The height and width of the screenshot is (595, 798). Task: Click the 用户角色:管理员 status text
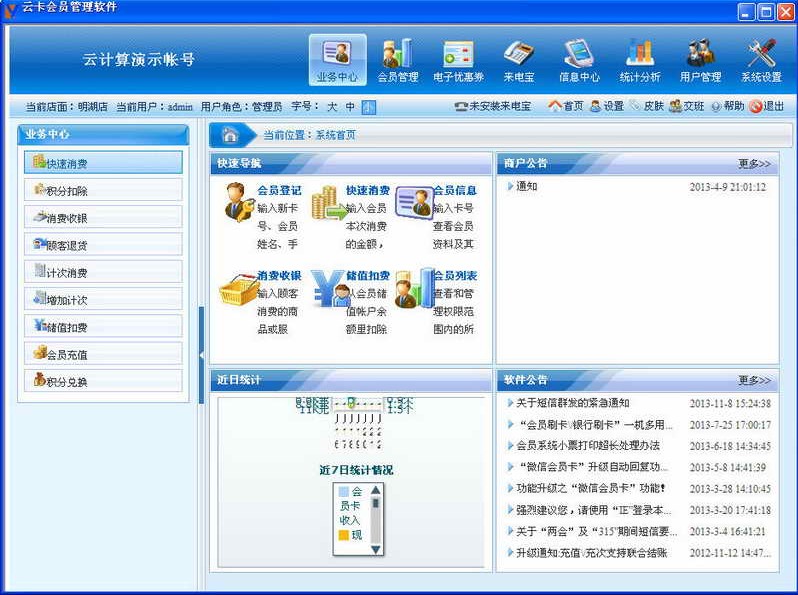coord(241,107)
